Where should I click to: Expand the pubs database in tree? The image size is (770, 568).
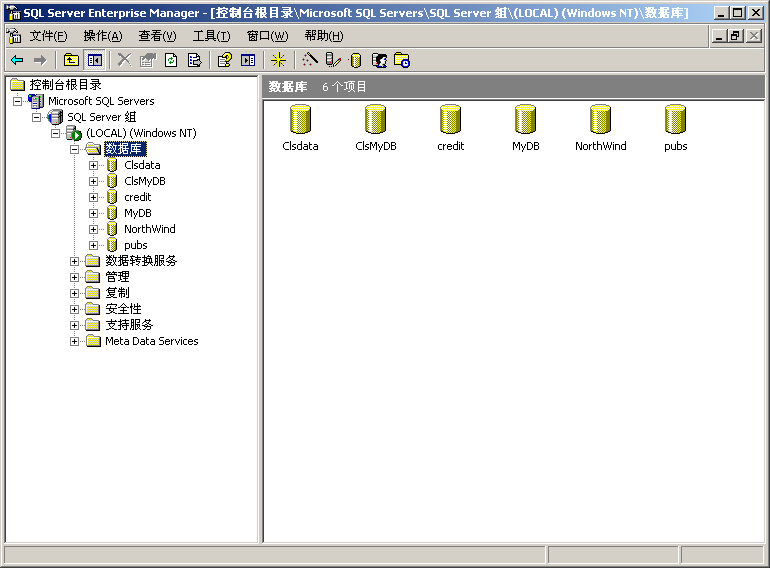tap(93, 245)
